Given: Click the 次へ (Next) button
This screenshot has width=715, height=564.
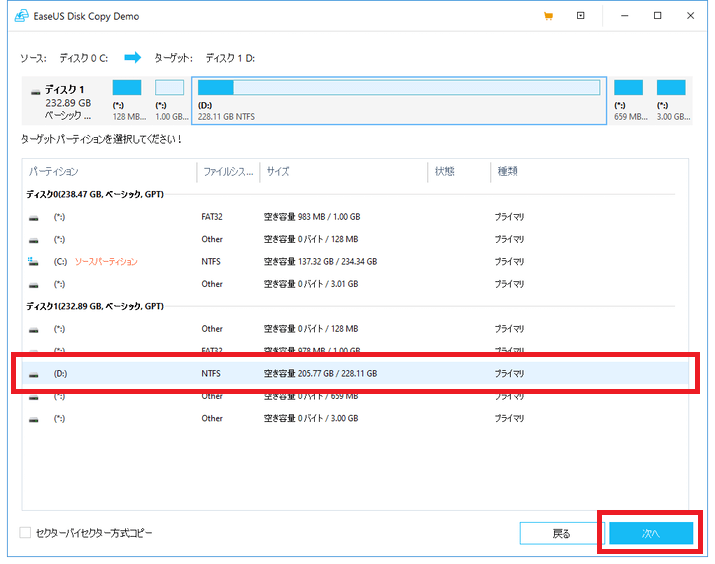Looking at the screenshot, I should tap(651, 533).
